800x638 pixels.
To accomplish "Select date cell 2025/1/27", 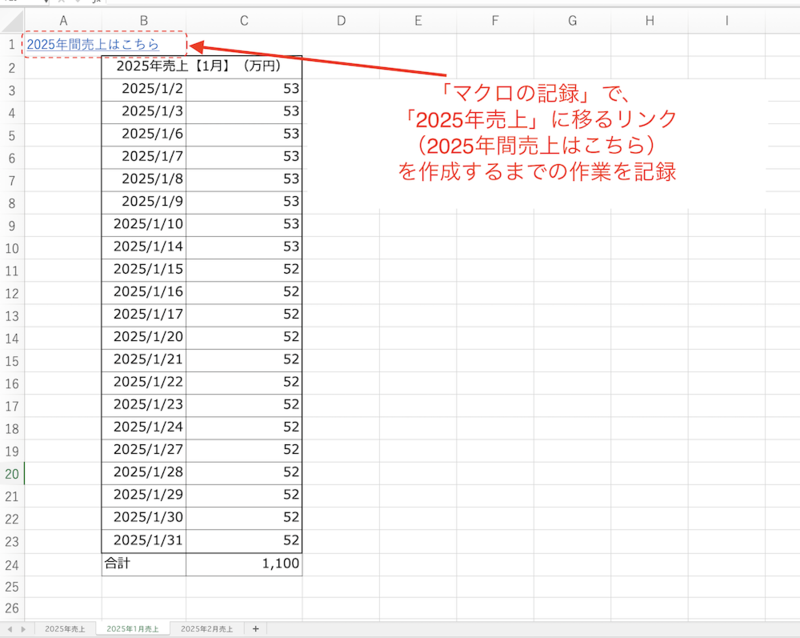I will pyautogui.click(x=144, y=450).
